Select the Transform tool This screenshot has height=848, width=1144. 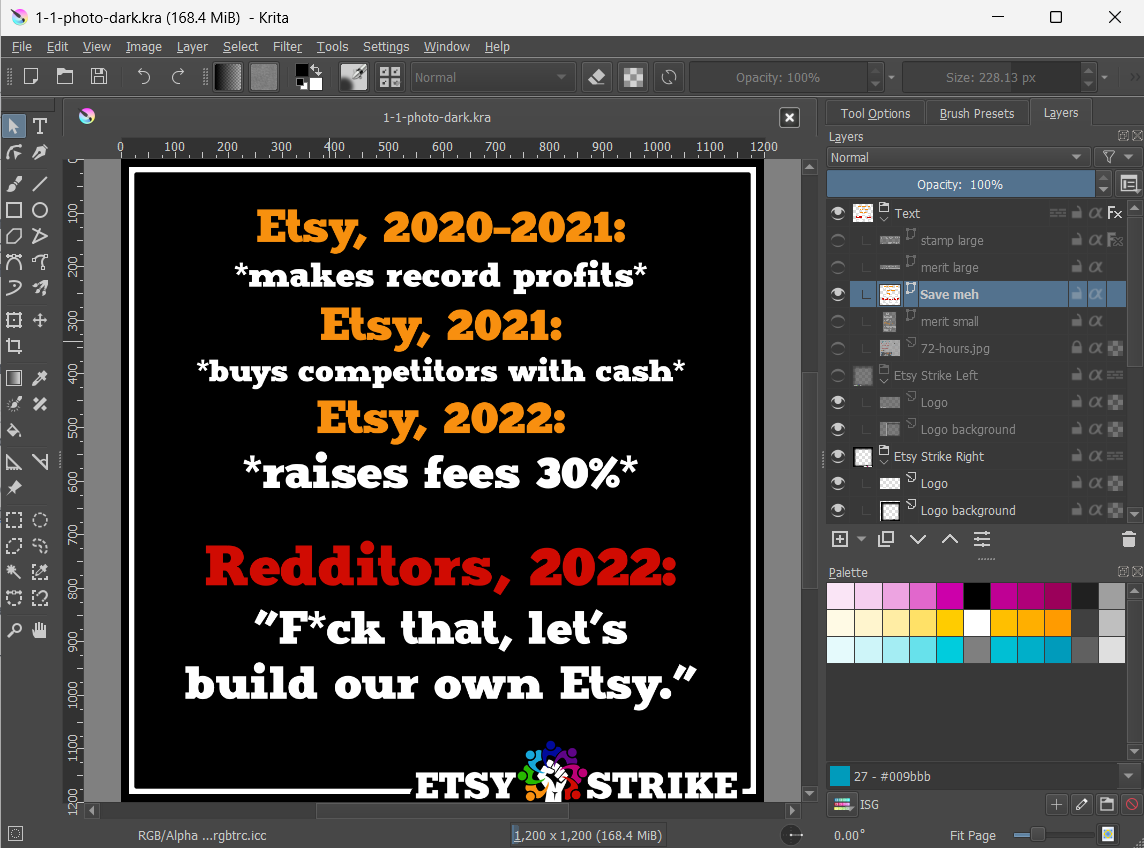[14, 320]
